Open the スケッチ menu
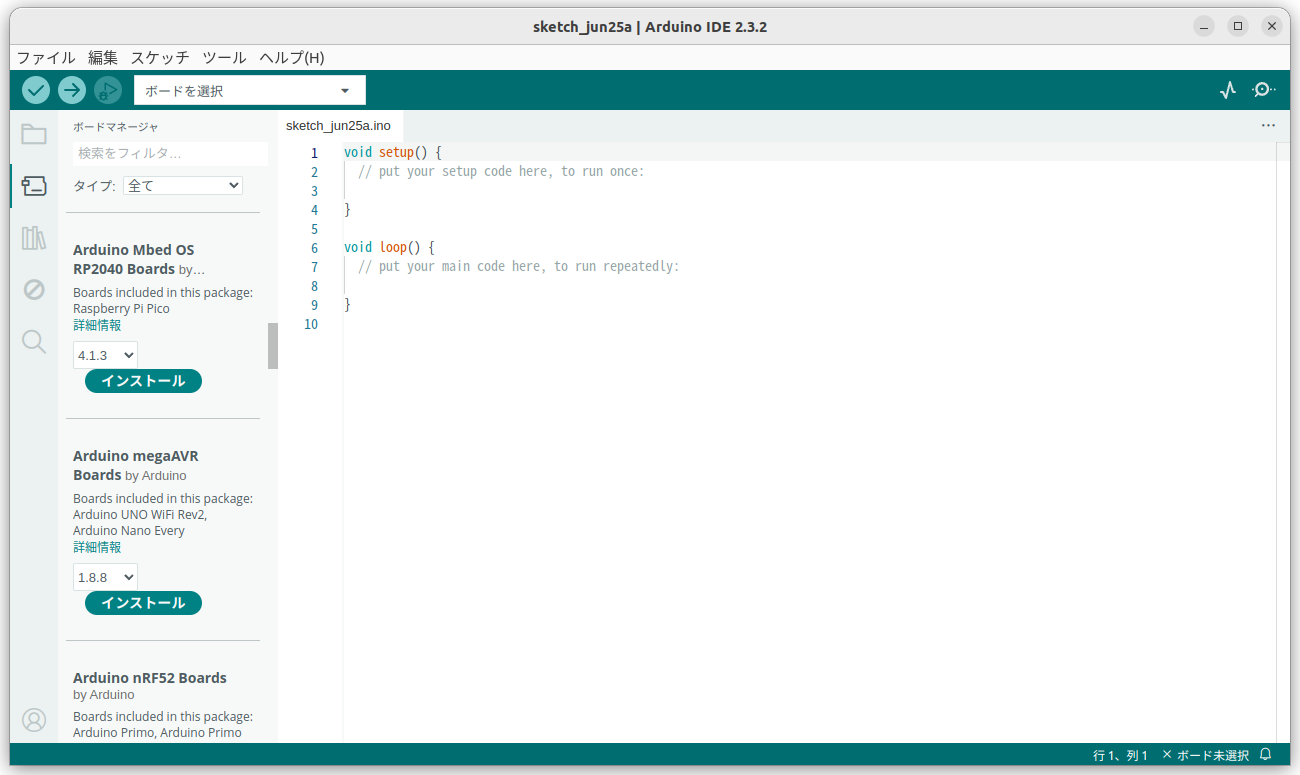1300x775 pixels. coord(159,57)
